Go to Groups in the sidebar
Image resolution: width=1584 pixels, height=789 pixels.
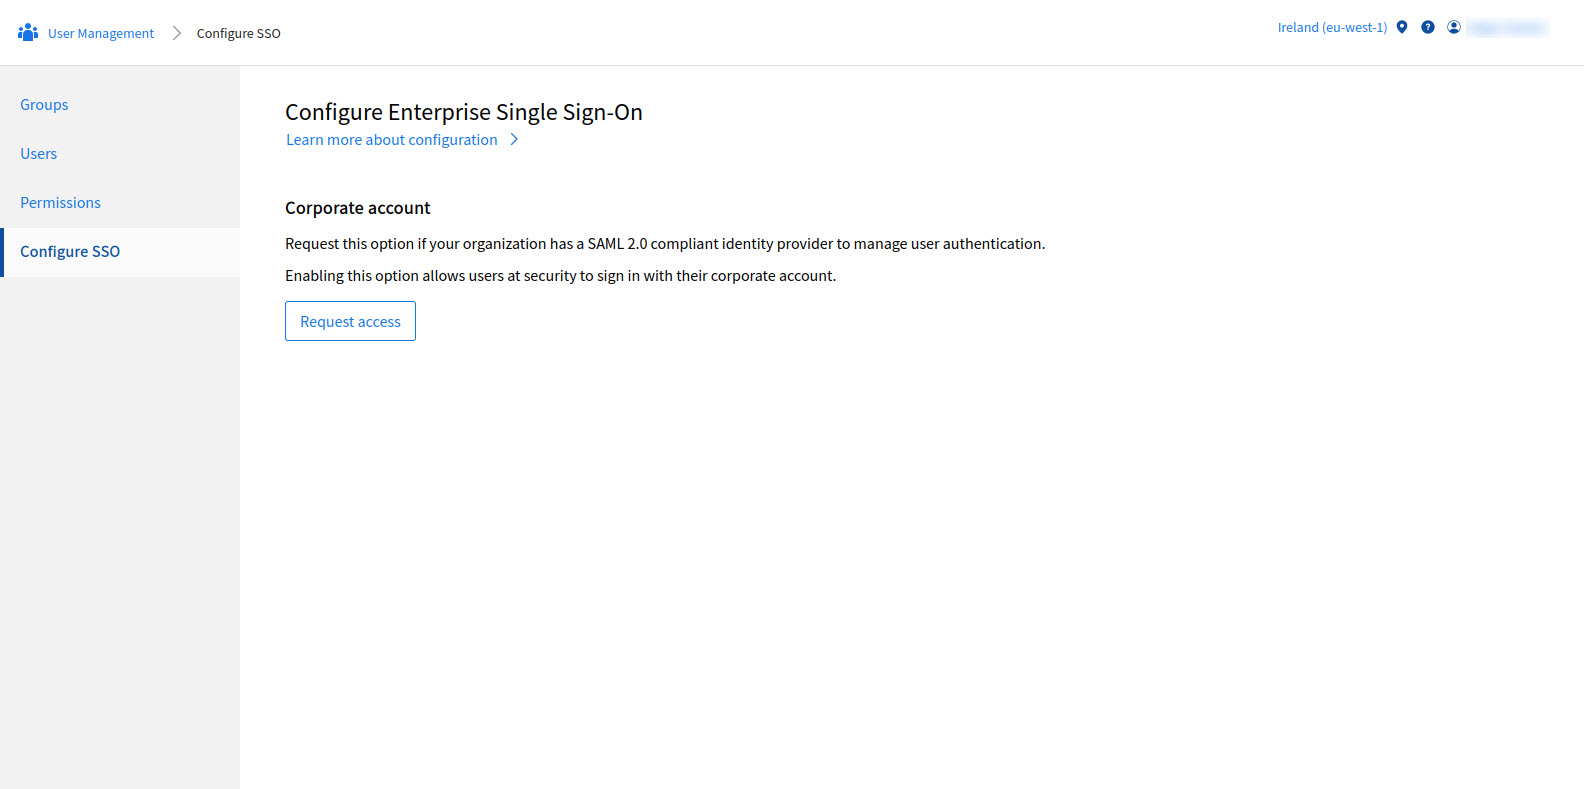[x=44, y=105]
